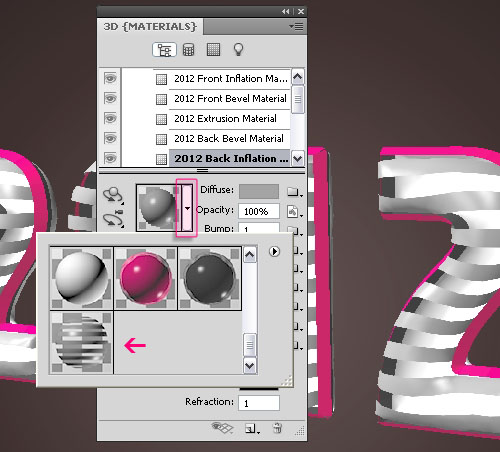Open the Diffuse color swatch
Viewport: 500px width, 452px height.
(259, 191)
